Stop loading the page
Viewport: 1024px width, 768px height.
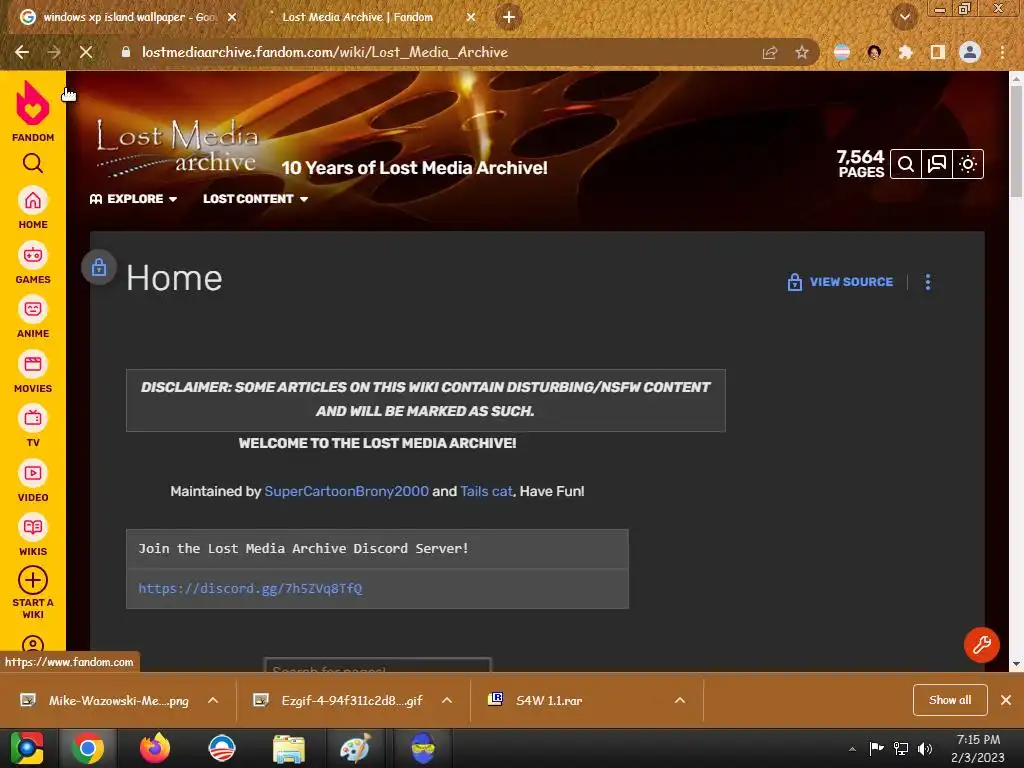pos(86,52)
